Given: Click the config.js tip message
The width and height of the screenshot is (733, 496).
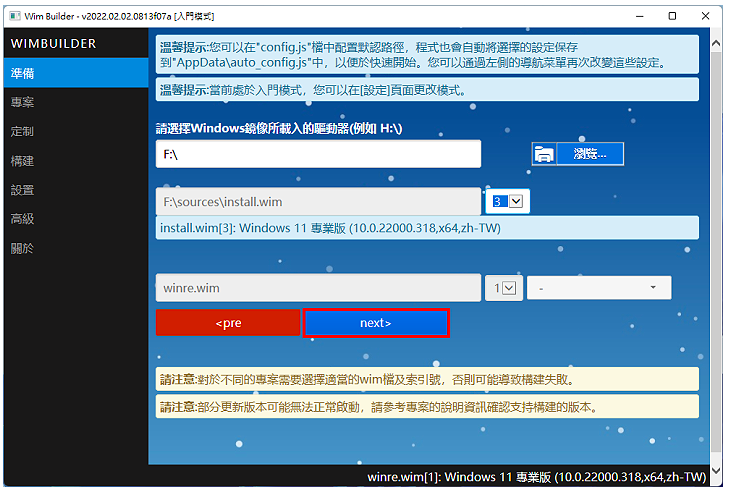Looking at the screenshot, I should coord(427,55).
